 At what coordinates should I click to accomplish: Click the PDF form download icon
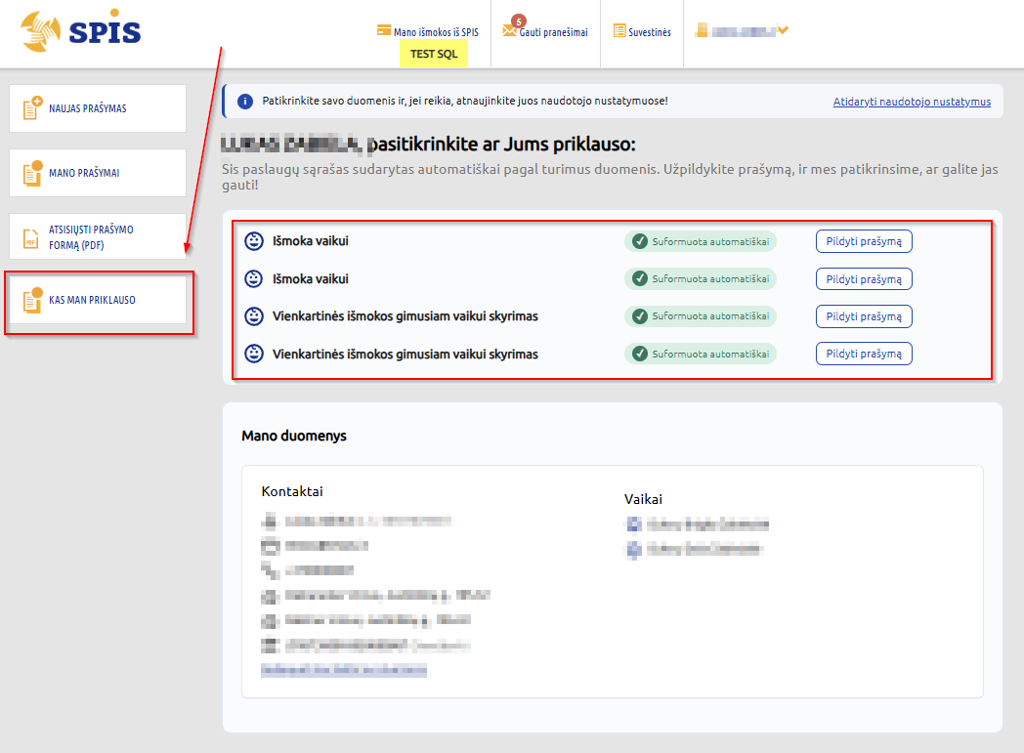32,237
